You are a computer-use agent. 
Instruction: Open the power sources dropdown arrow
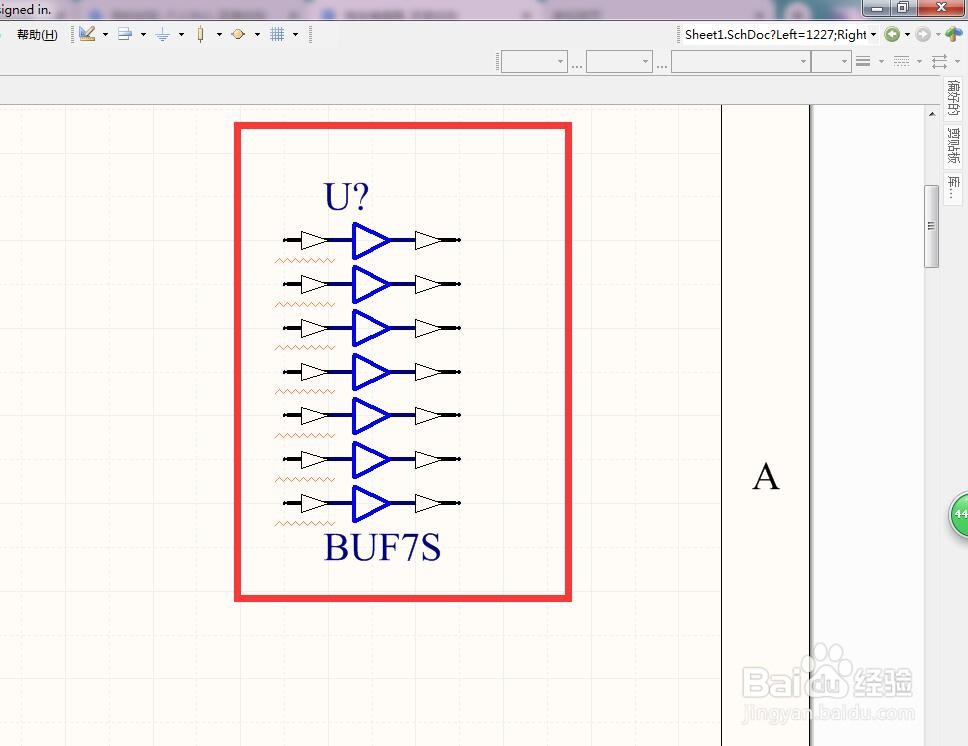coord(181,35)
